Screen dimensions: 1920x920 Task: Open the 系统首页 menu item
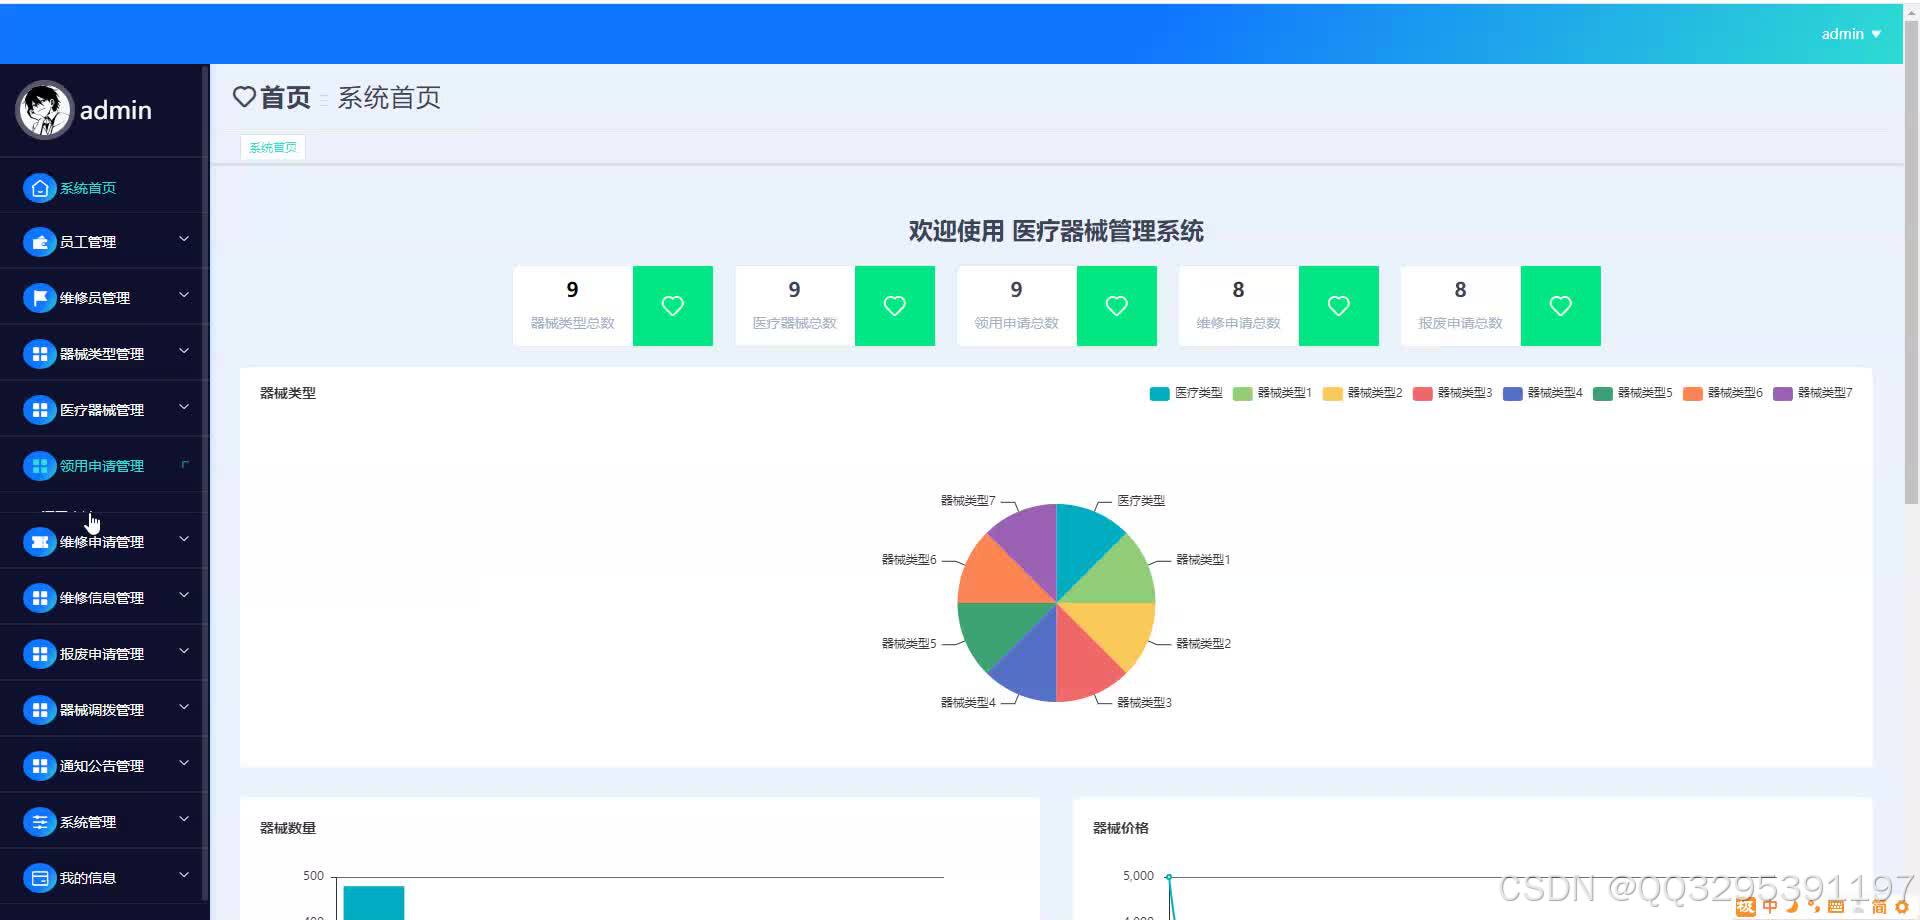click(88, 188)
